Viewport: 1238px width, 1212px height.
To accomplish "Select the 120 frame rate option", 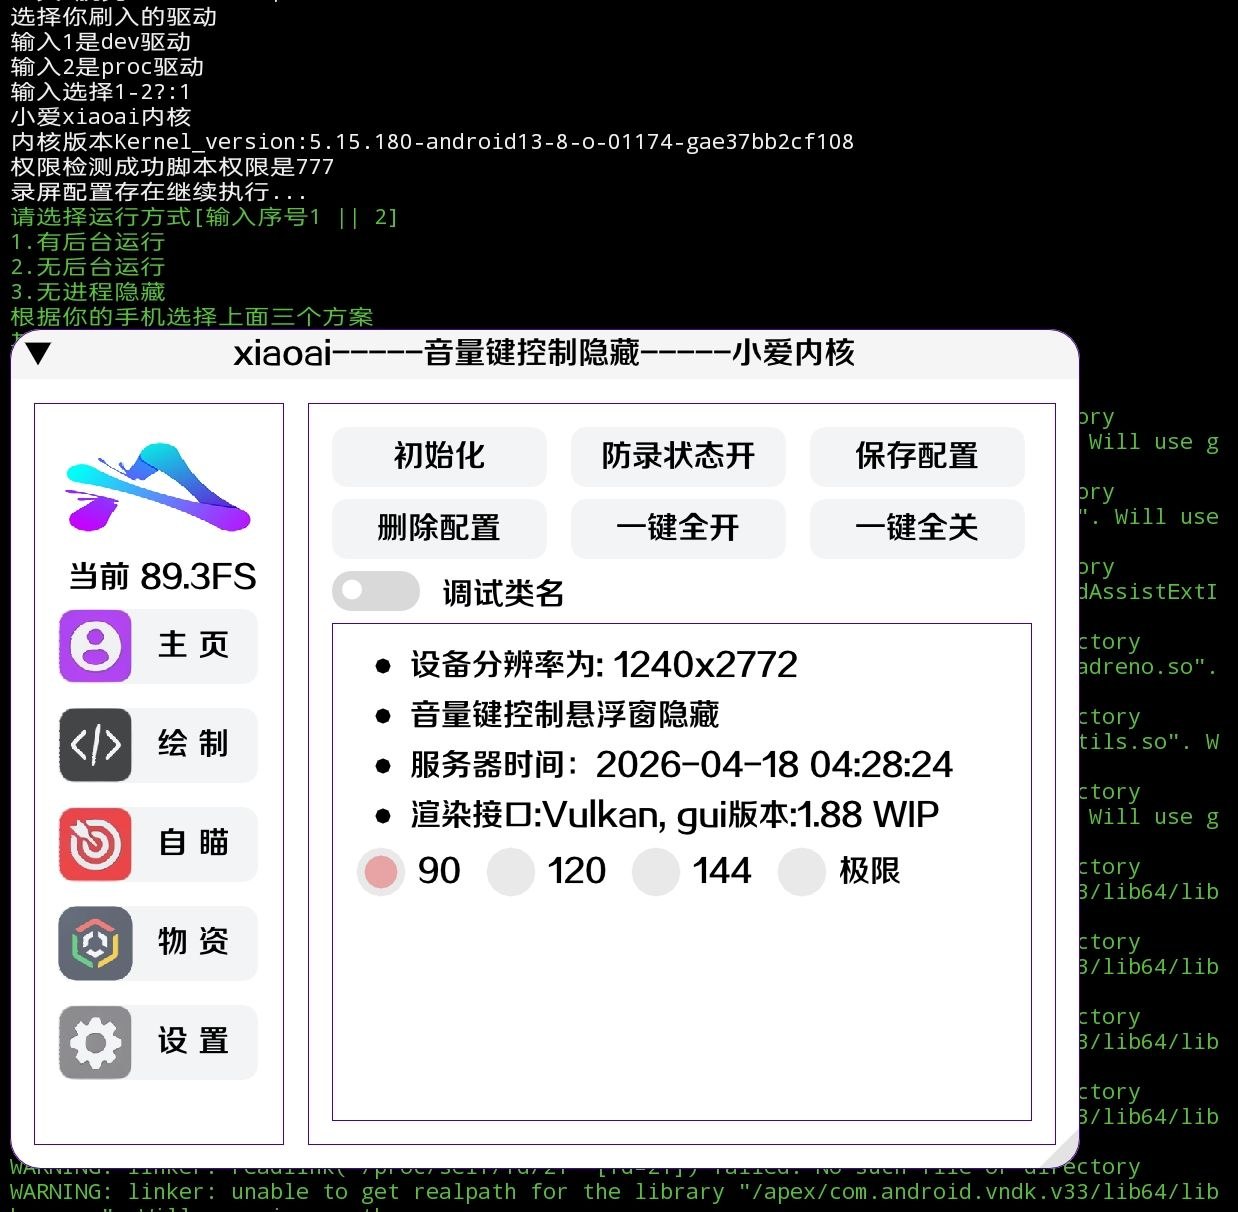I will tap(510, 871).
